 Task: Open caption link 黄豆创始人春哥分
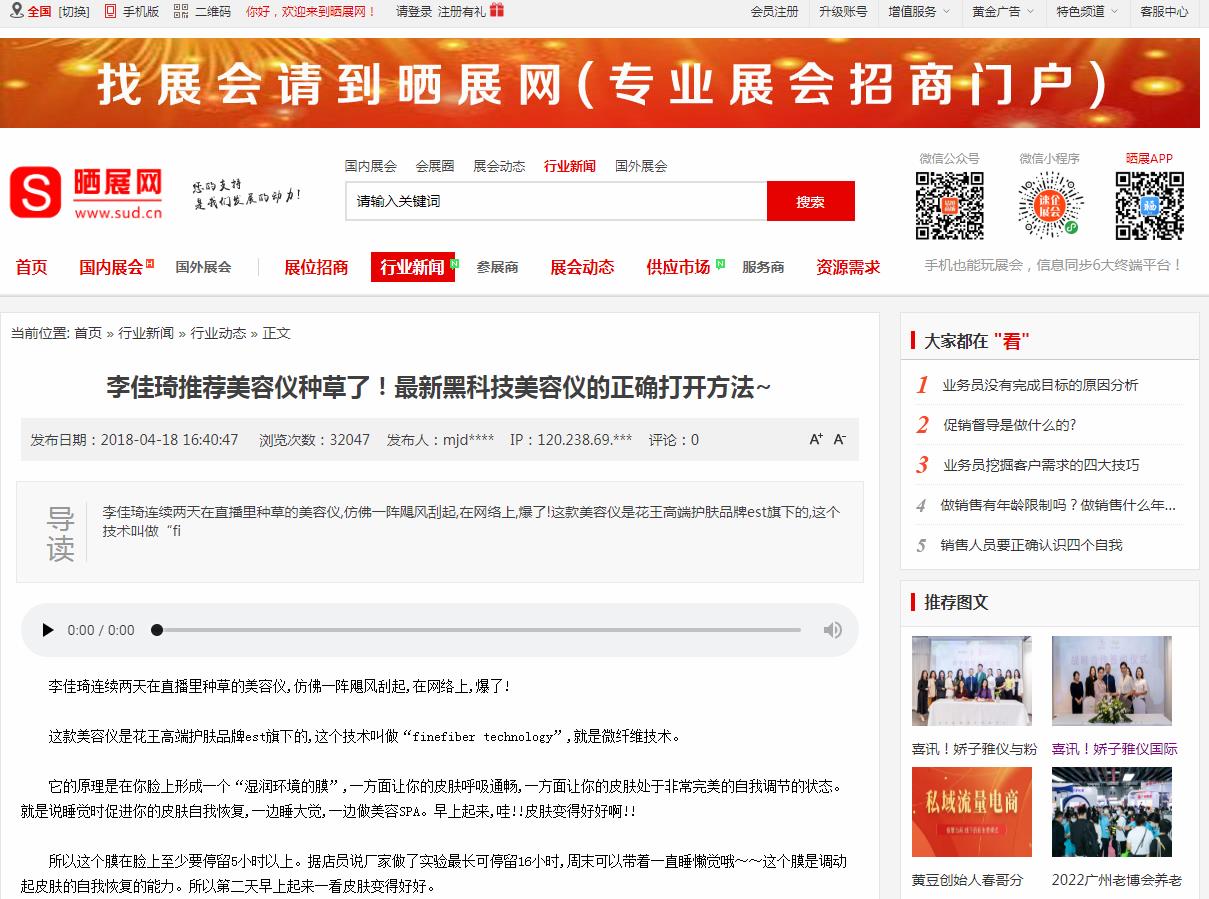pos(968,880)
